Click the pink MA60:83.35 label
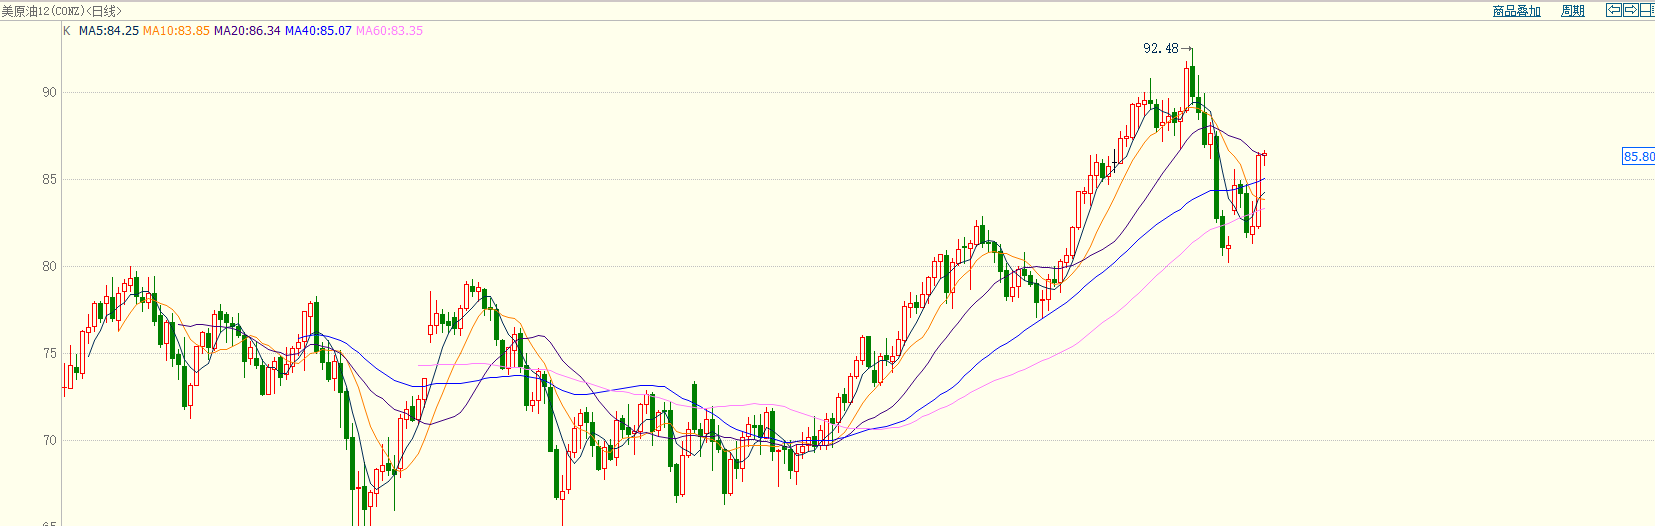Screen dimensions: 1655x526 pos(389,31)
